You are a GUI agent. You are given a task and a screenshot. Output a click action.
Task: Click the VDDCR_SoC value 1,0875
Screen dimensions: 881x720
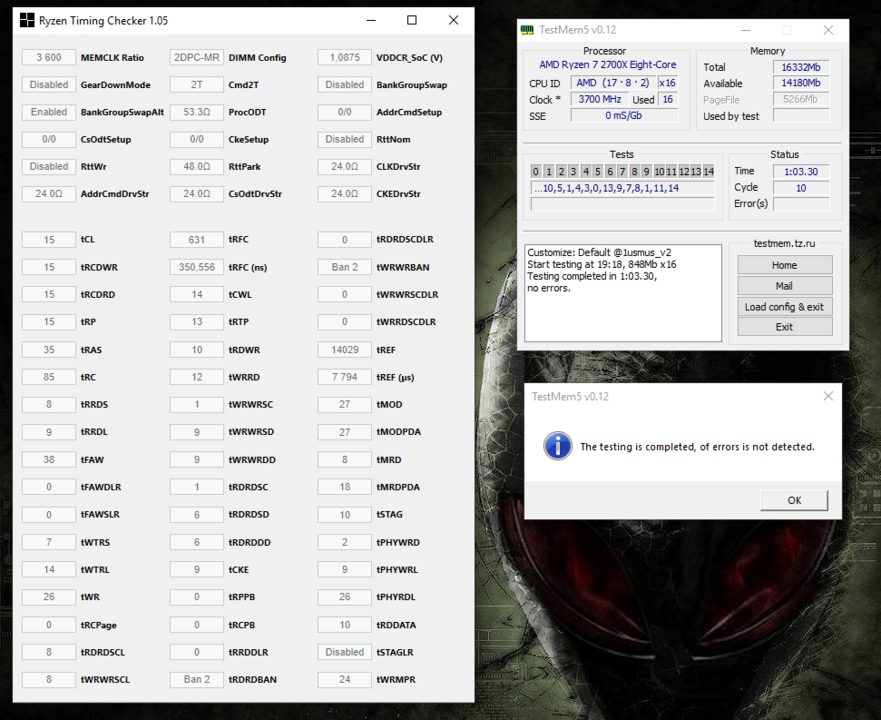pos(344,57)
